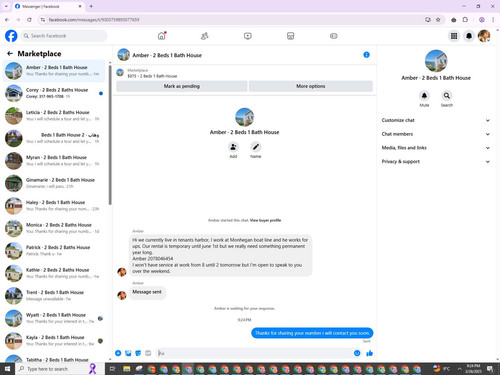Screen dimensions: 500x375
Task: Expand the Privacy & support section
Action: tap(436, 161)
